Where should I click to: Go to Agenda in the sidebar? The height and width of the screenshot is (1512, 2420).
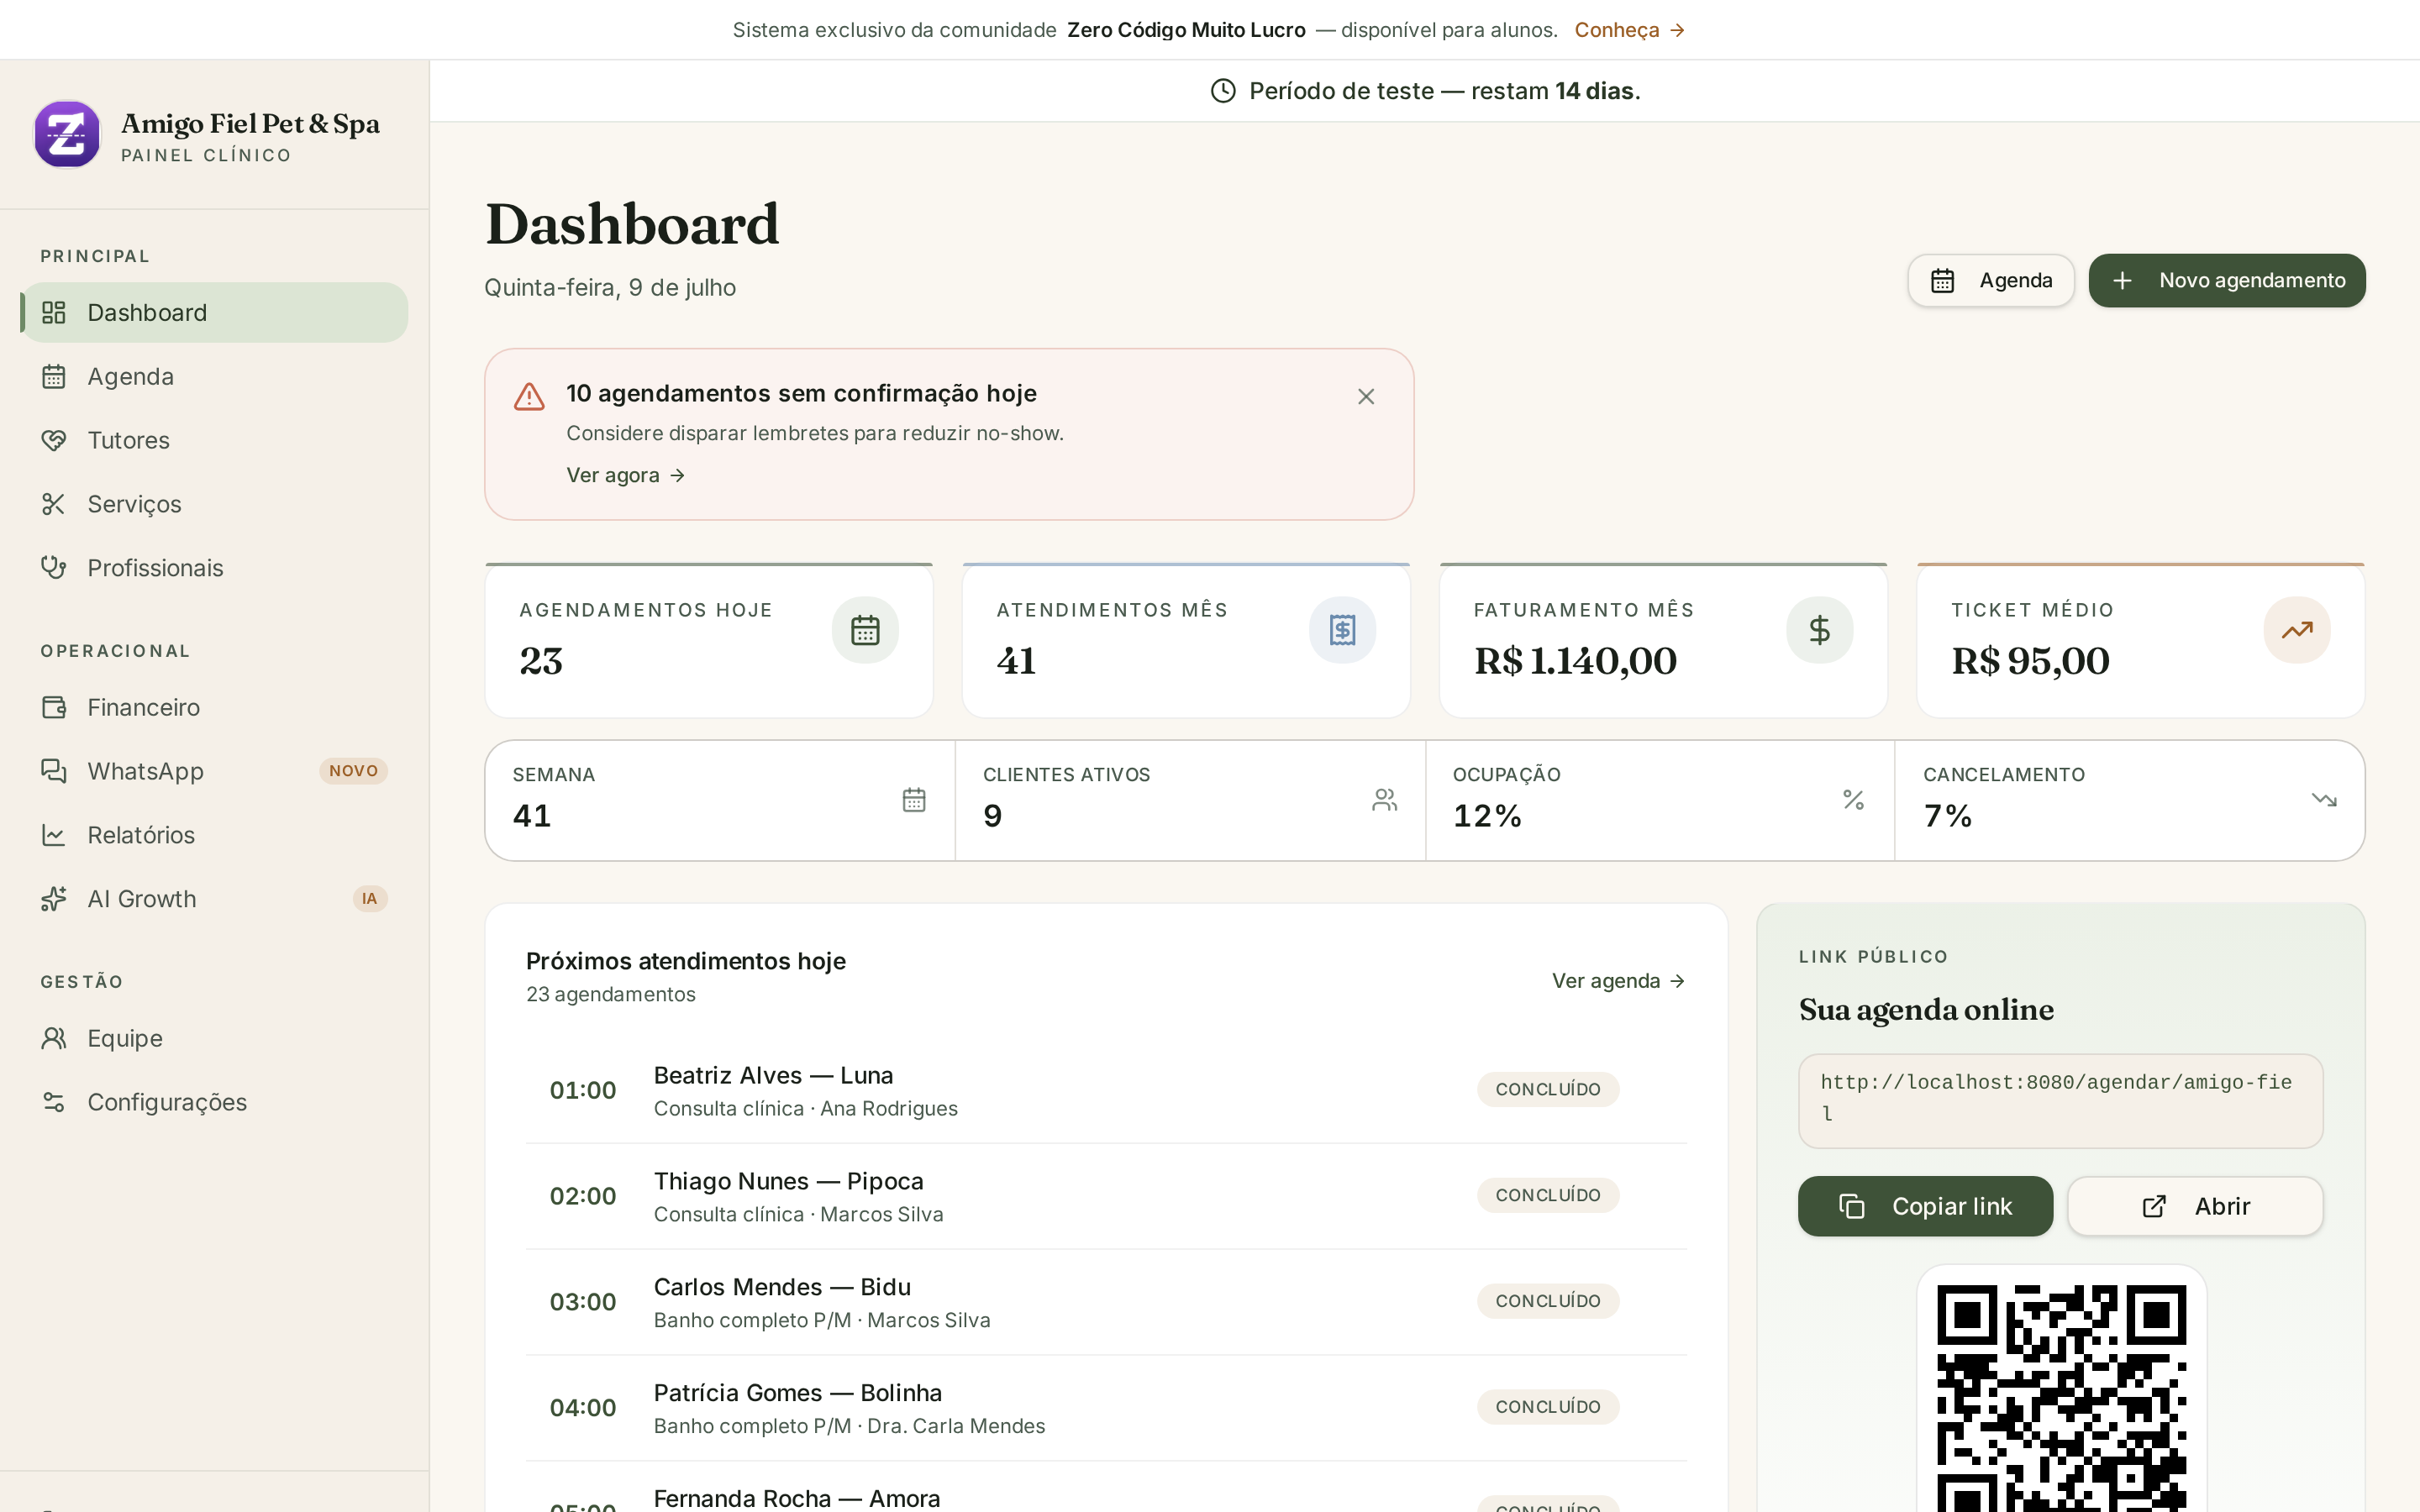pyautogui.click(x=214, y=376)
